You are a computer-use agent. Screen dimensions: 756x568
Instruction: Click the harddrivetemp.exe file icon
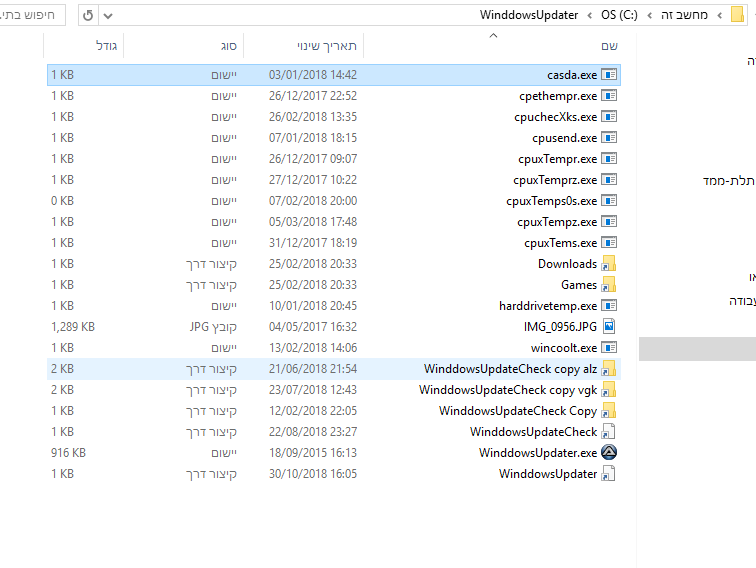pyautogui.click(x=609, y=306)
